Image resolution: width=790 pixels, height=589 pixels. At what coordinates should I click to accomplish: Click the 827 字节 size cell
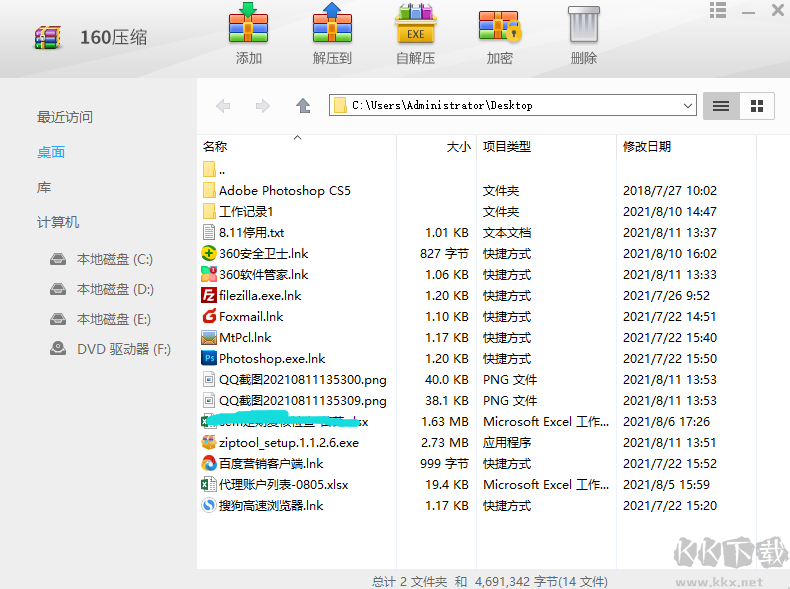tap(444, 253)
